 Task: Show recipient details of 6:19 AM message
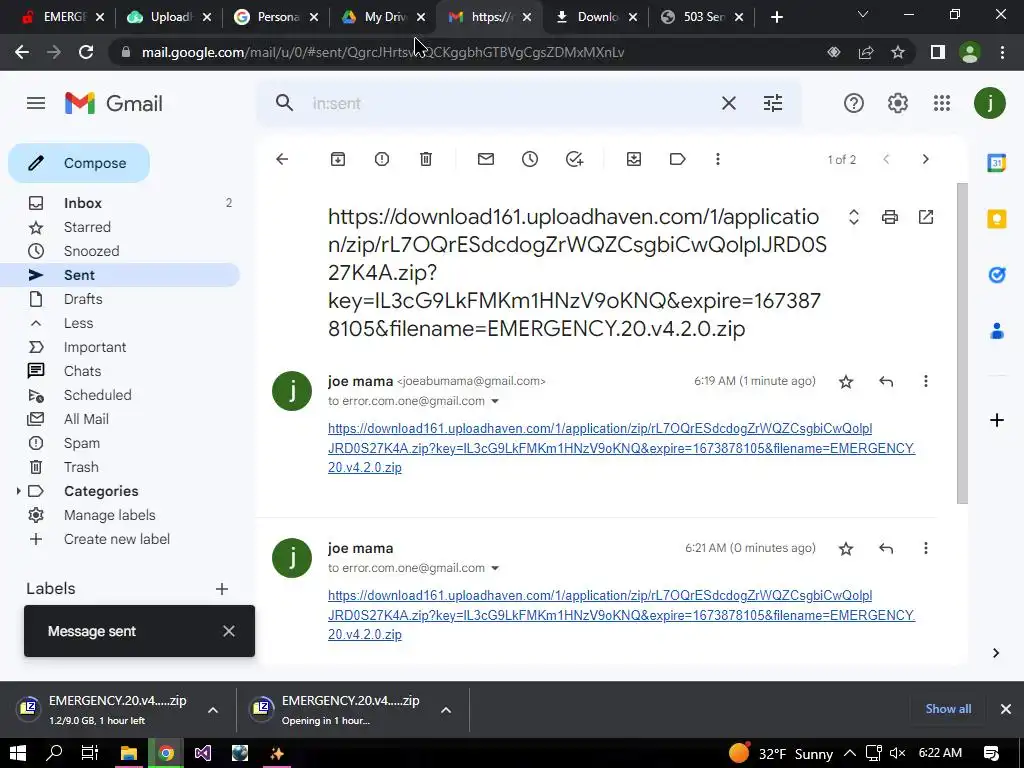pos(495,401)
